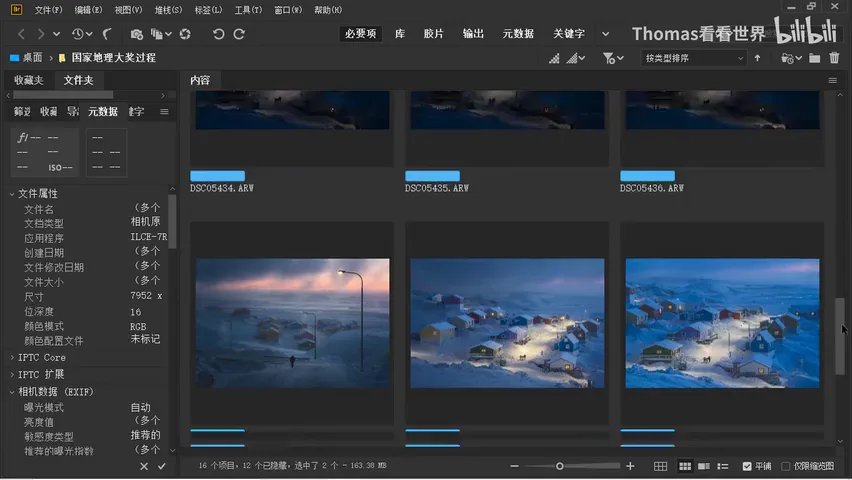Select the DSC05436.ARW thumbnail
The image size is (852, 480).
tap(722, 110)
